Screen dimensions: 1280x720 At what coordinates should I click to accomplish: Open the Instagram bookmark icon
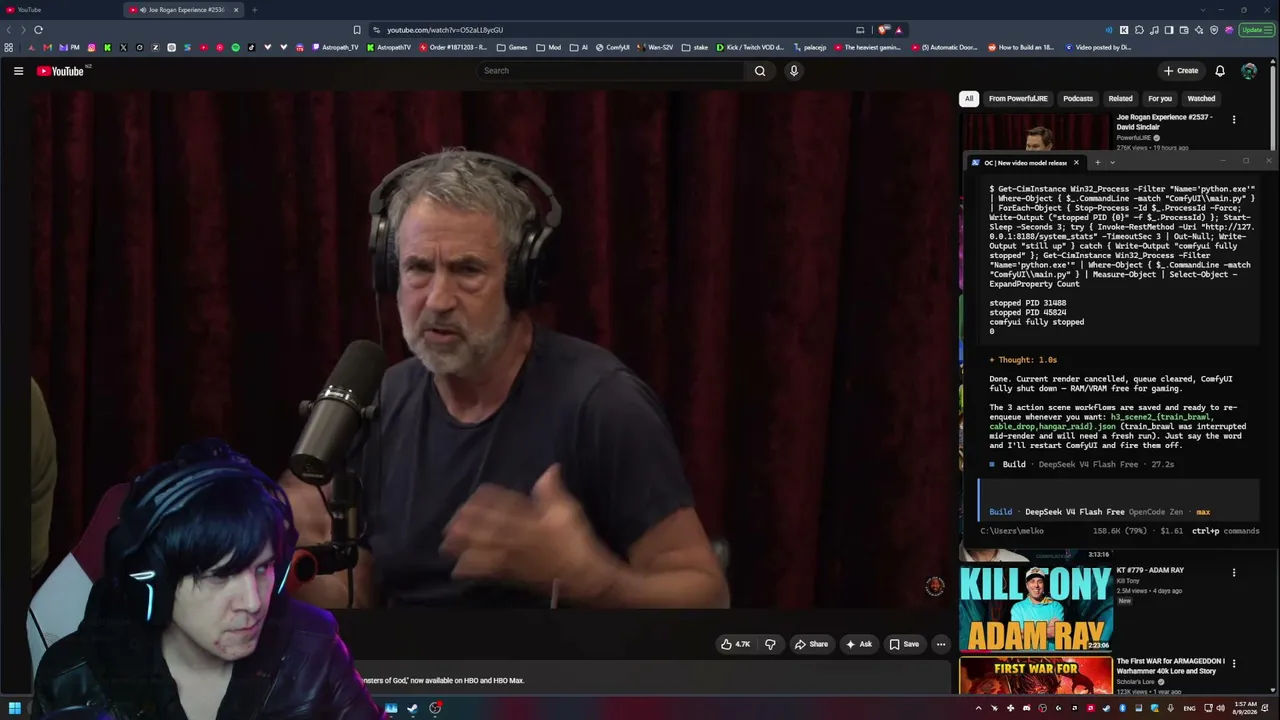[x=92, y=47]
